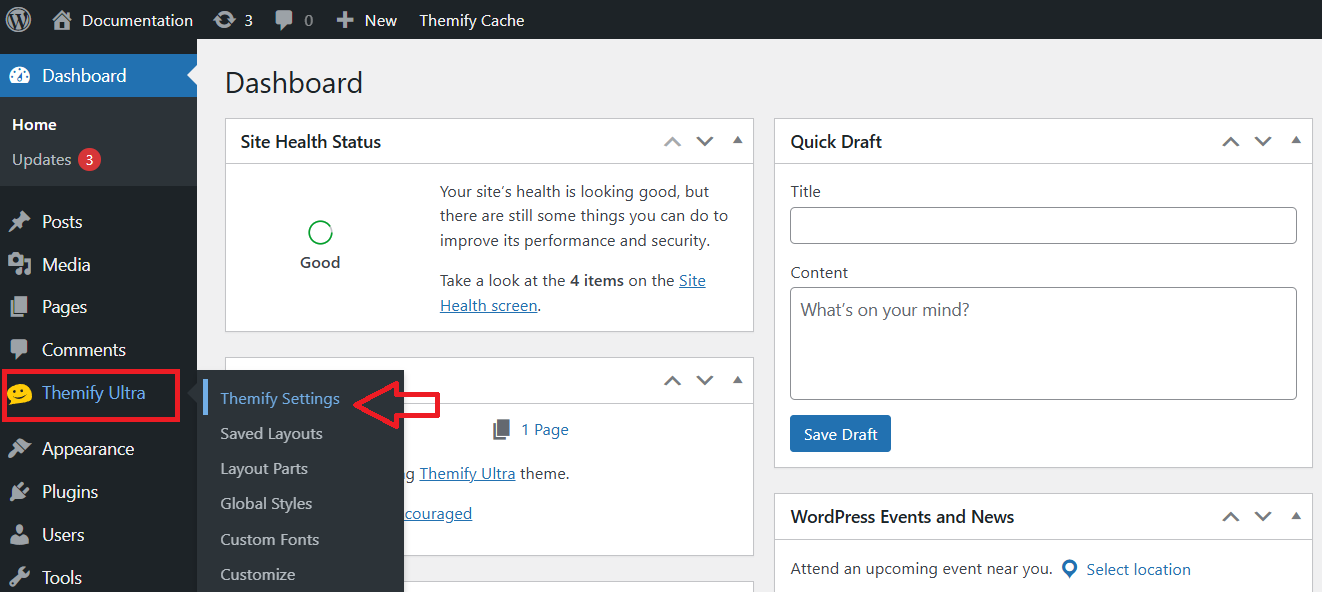Open Themify Settings from the submenu
The image size is (1322, 592).
coord(280,397)
